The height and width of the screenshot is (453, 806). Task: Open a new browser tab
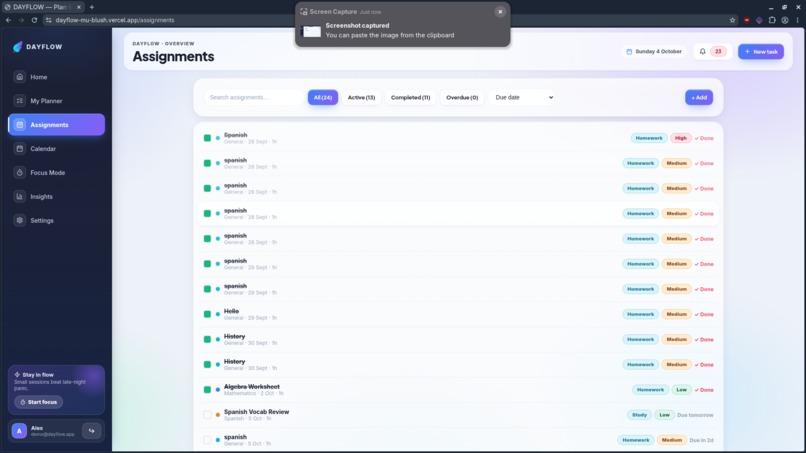[x=91, y=7]
